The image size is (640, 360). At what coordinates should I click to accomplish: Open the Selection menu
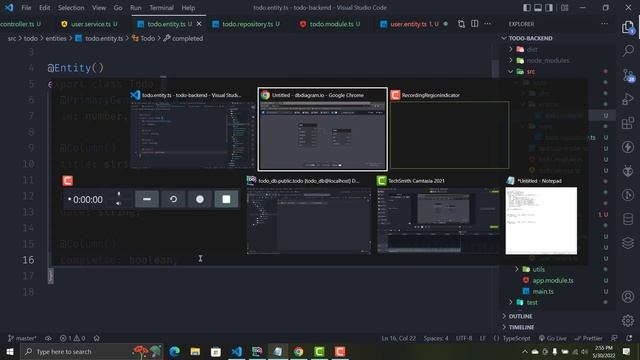(x=71, y=8)
